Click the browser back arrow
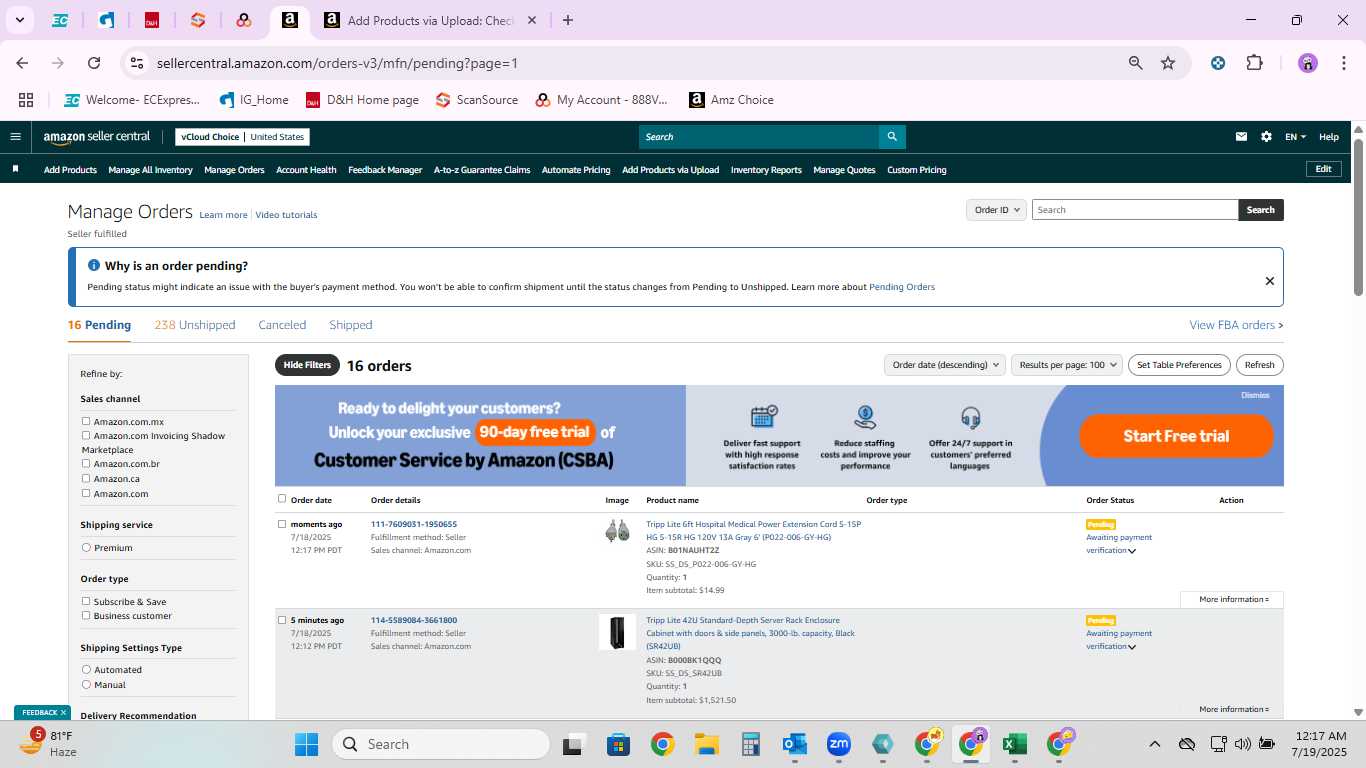Viewport: 1366px width, 768px height. pyautogui.click(x=22, y=63)
